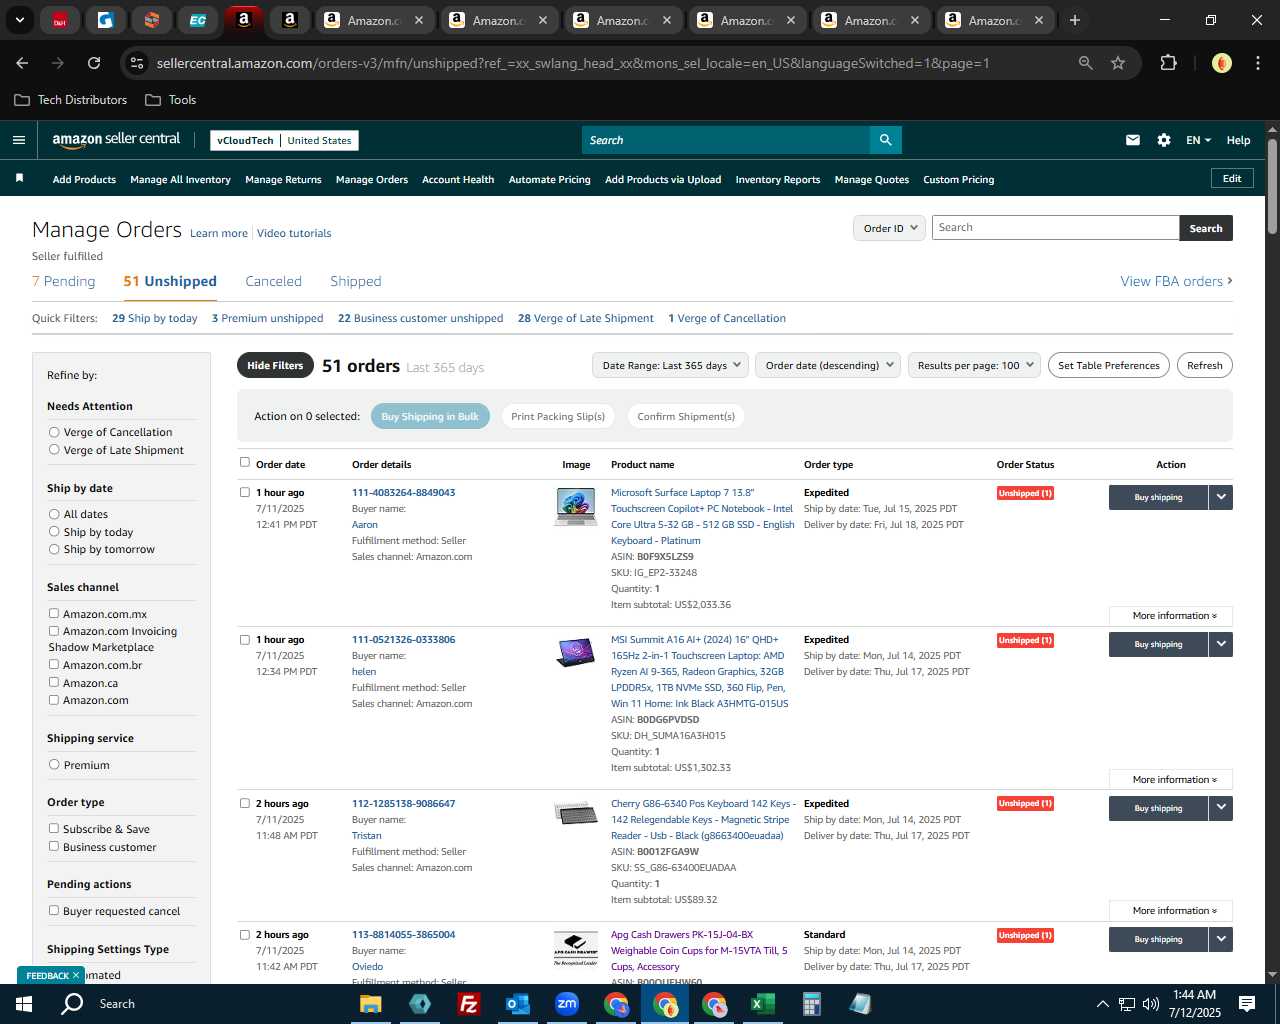Tick the Buyer requested cancel checkbox
The height and width of the screenshot is (1024, 1280).
coord(54,910)
